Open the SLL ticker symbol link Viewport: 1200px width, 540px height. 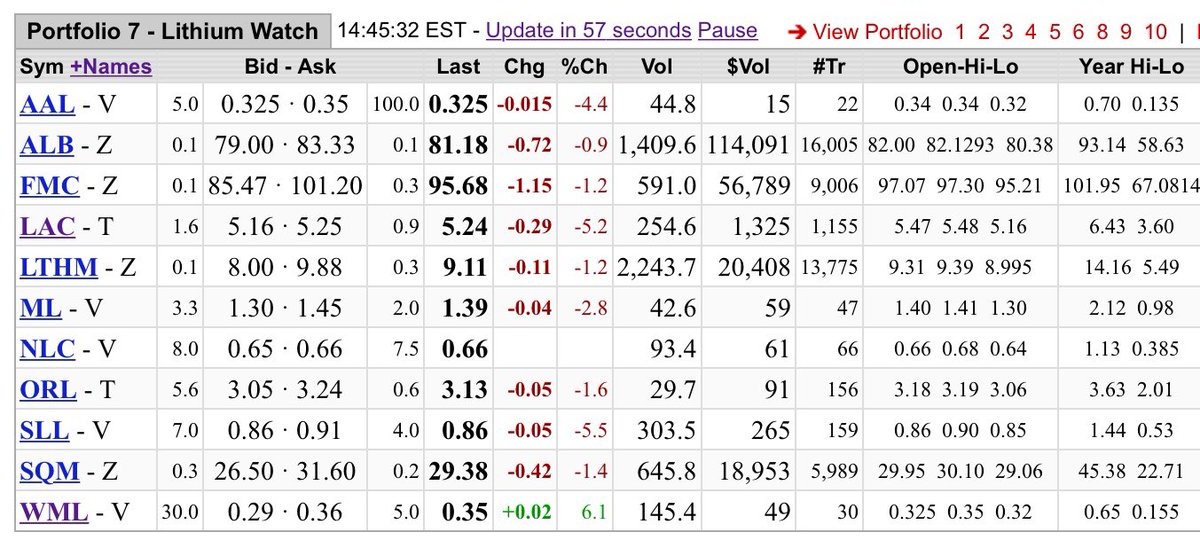[44, 430]
